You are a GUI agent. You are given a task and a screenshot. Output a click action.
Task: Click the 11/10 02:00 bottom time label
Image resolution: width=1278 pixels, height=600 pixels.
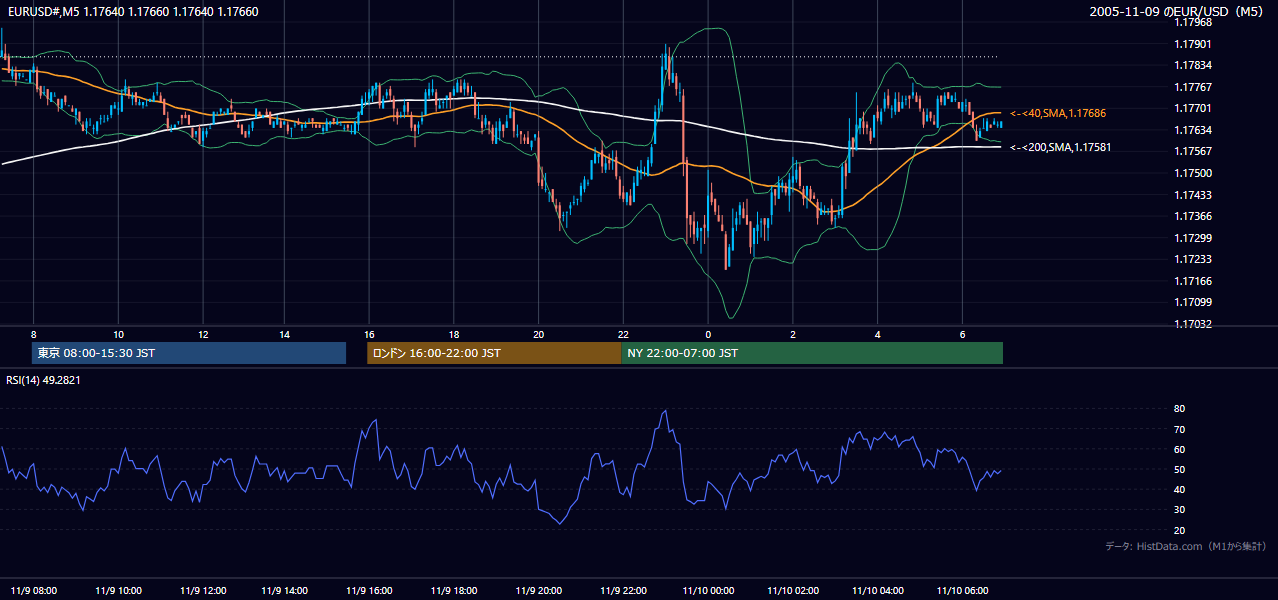point(793,590)
